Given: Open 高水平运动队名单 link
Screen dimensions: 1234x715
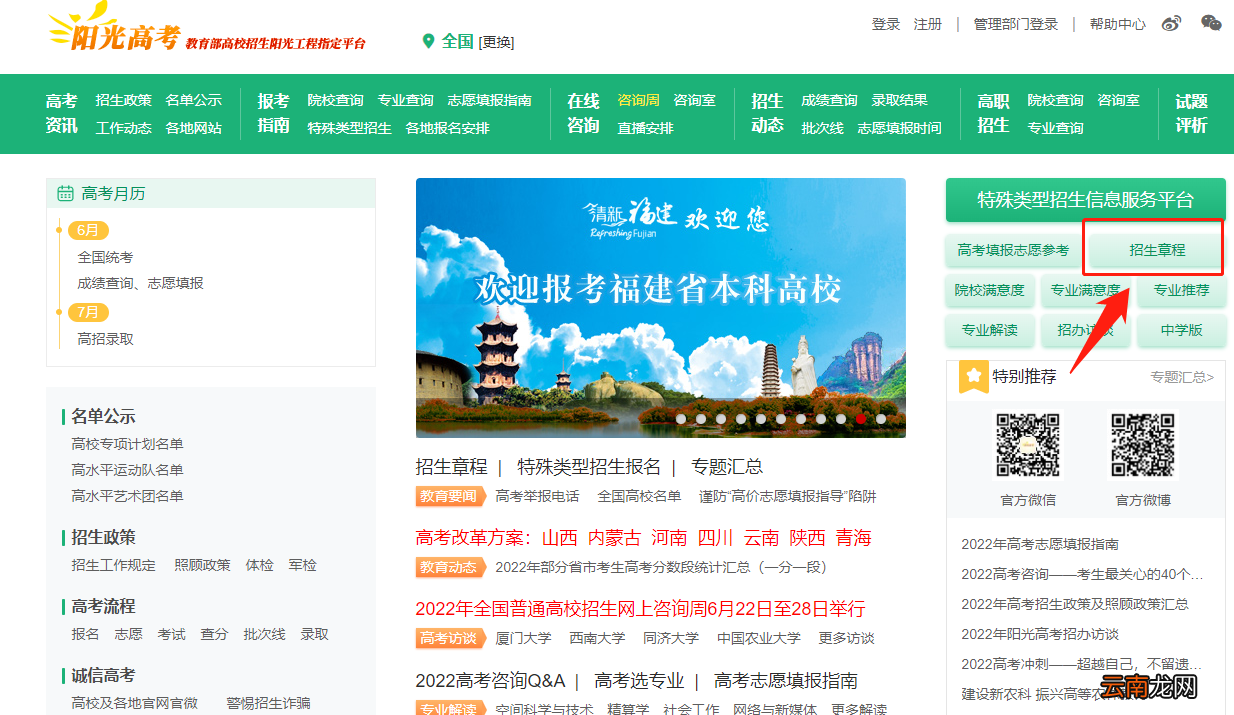Looking at the screenshot, I should click(x=127, y=470).
